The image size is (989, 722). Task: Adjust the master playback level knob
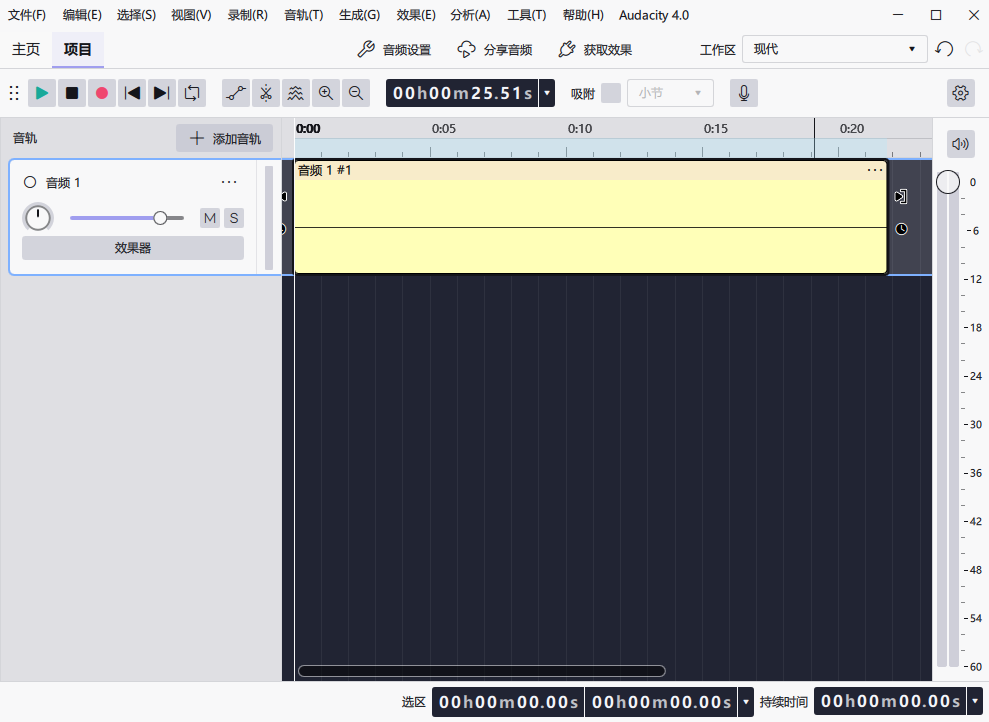[947, 182]
